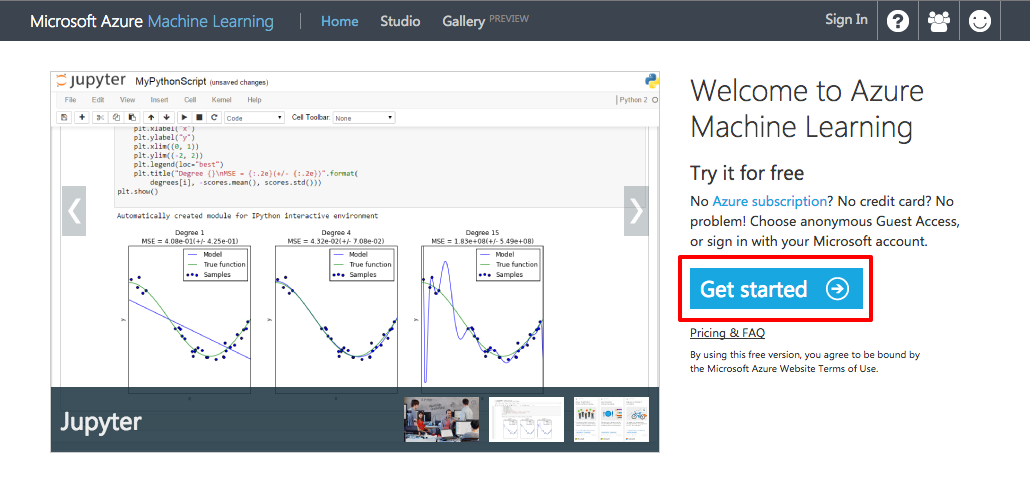Click Sign In in the header

click(x=846, y=20)
